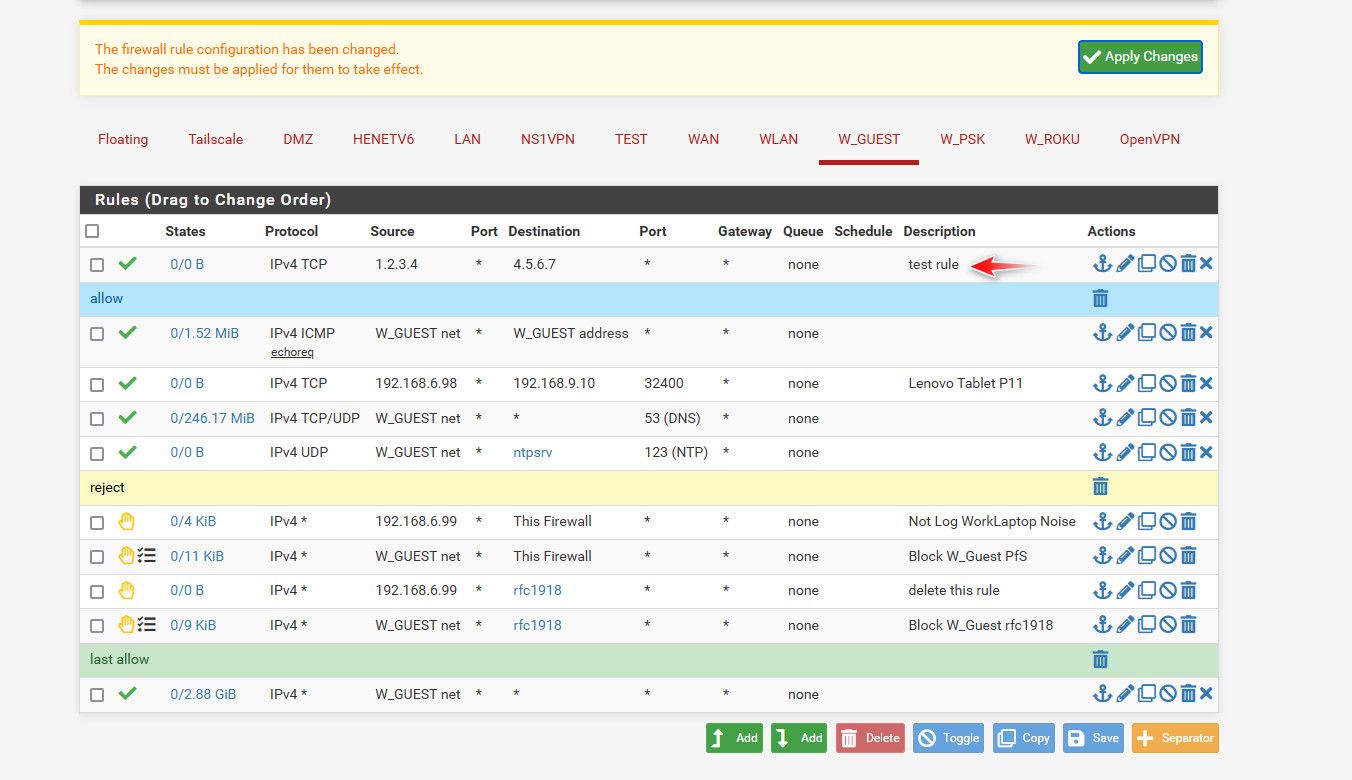The height and width of the screenshot is (780, 1352).
Task: Open the 0/1.52 MiB states link
Action: pos(204,333)
